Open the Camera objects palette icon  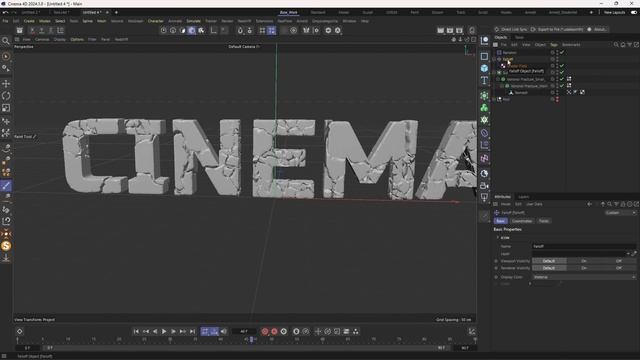pos(484,186)
